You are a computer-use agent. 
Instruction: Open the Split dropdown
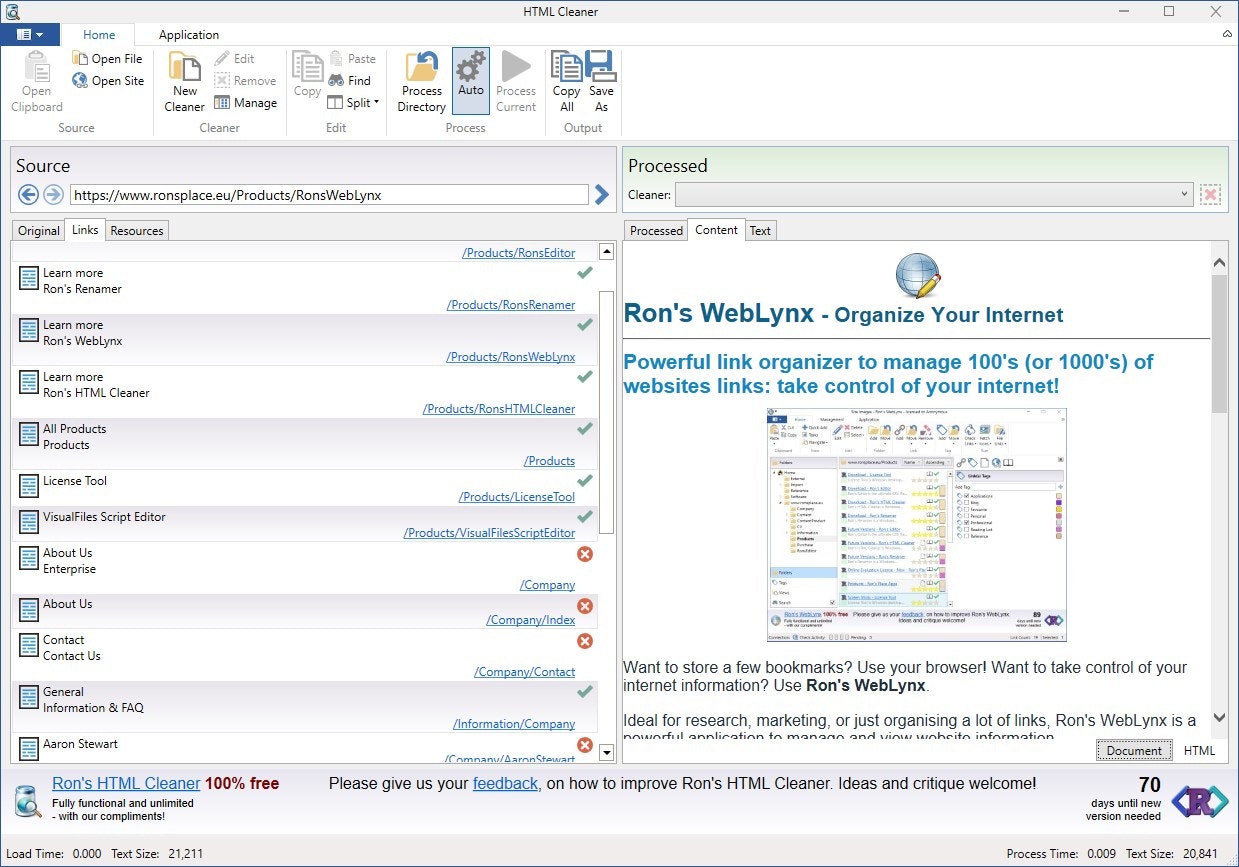click(x=354, y=103)
